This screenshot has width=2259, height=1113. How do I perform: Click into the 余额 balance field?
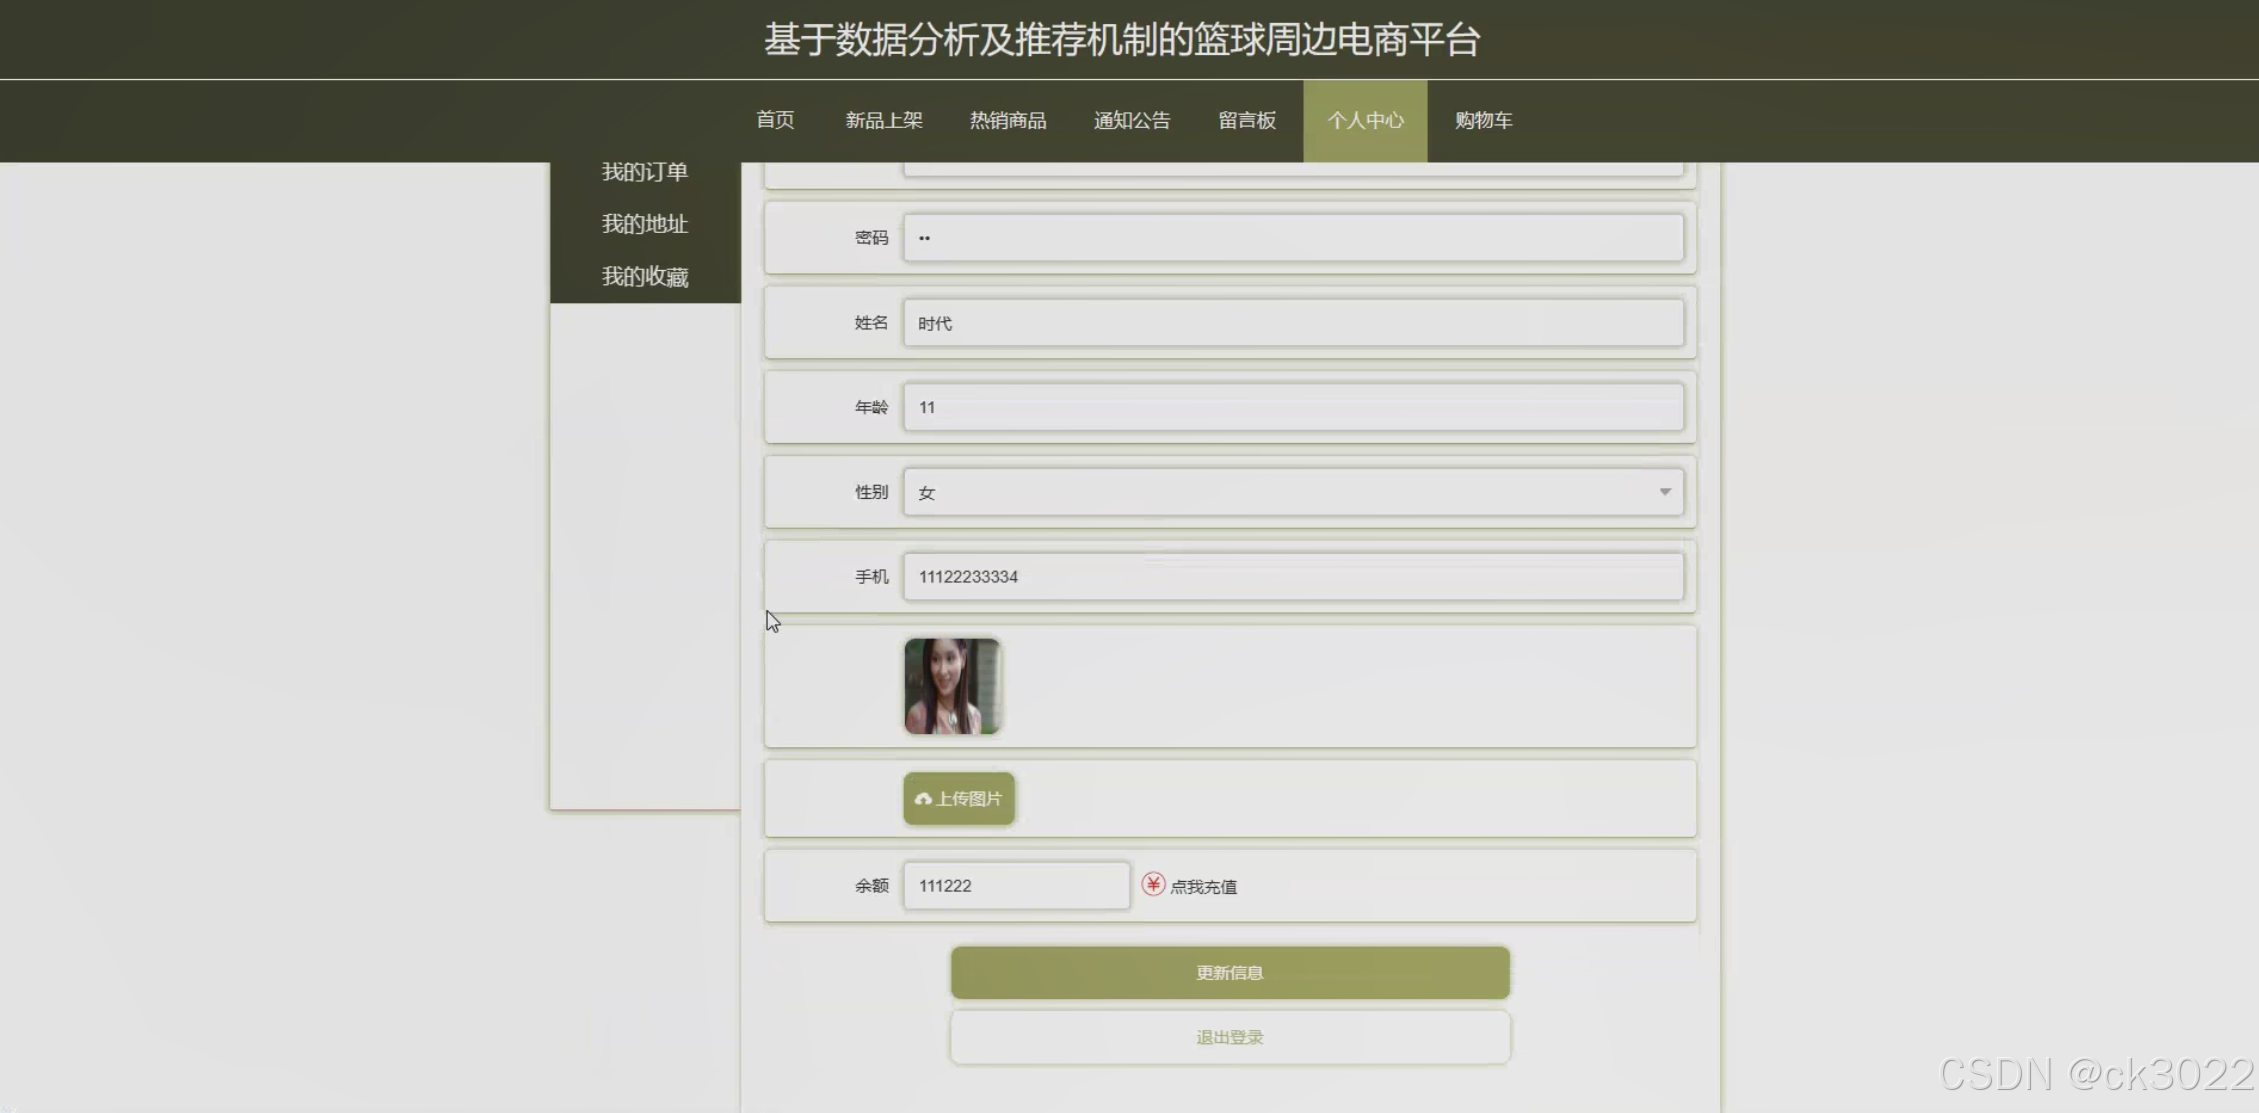pos(1016,886)
